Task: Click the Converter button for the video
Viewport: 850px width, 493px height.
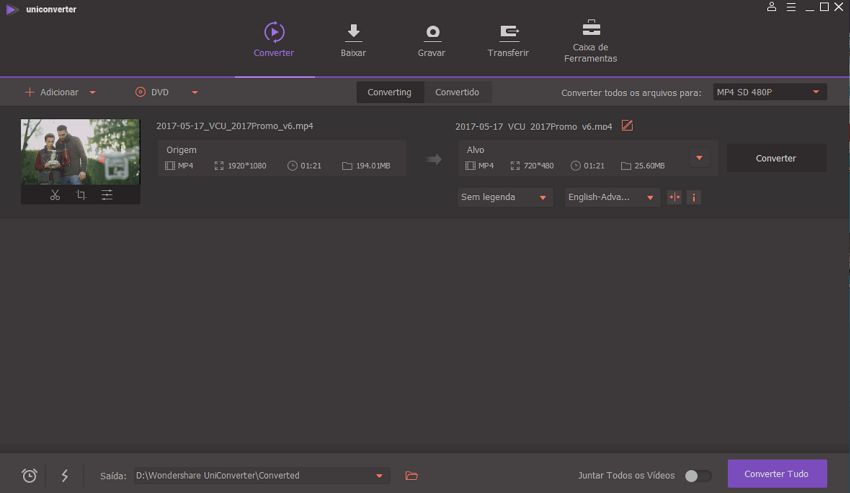Action: click(776, 158)
